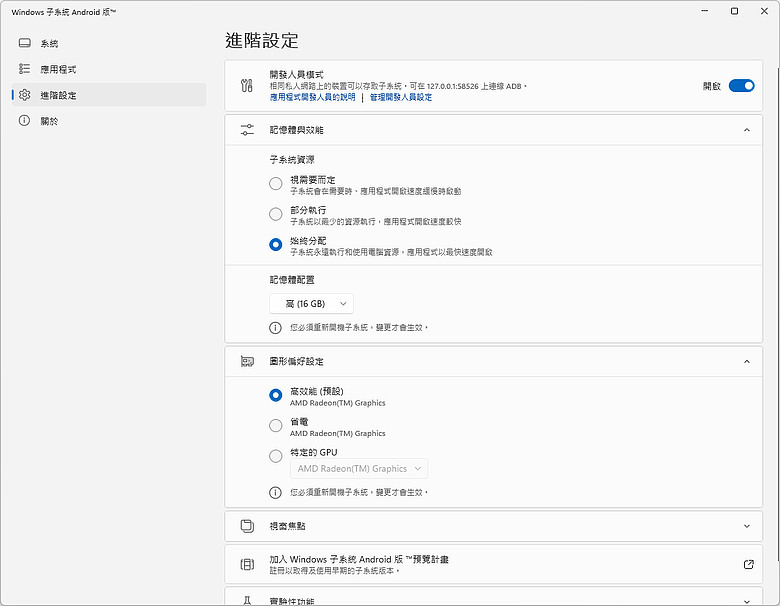780x606 pixels.
Task: Click the 子系統資源 label
Action: 292,160
